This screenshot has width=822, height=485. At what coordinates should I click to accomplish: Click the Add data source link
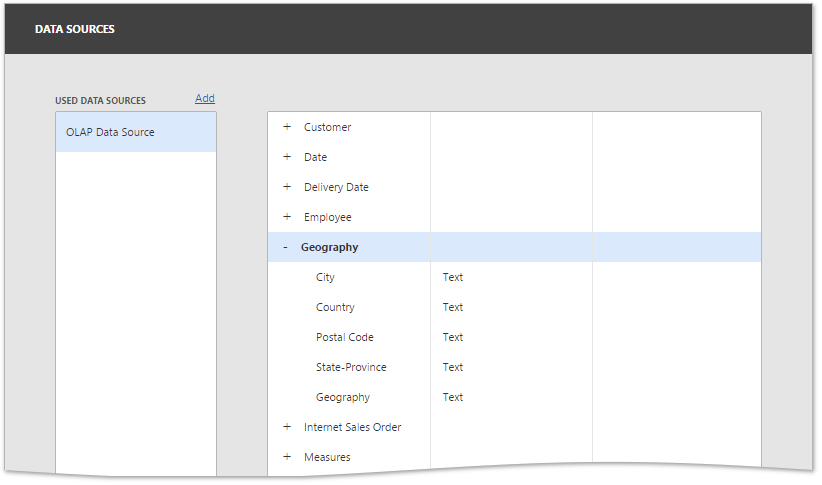click(x=205, y=98)
